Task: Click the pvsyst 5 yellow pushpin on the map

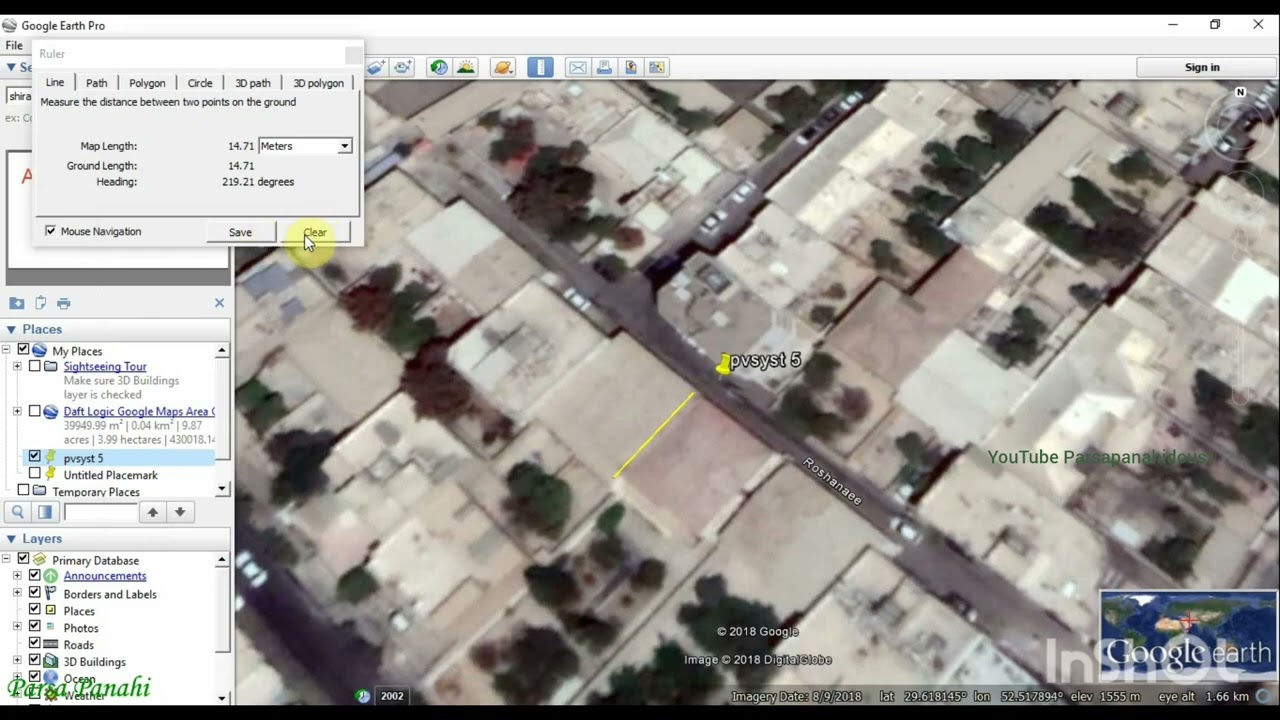Action: 723,365
